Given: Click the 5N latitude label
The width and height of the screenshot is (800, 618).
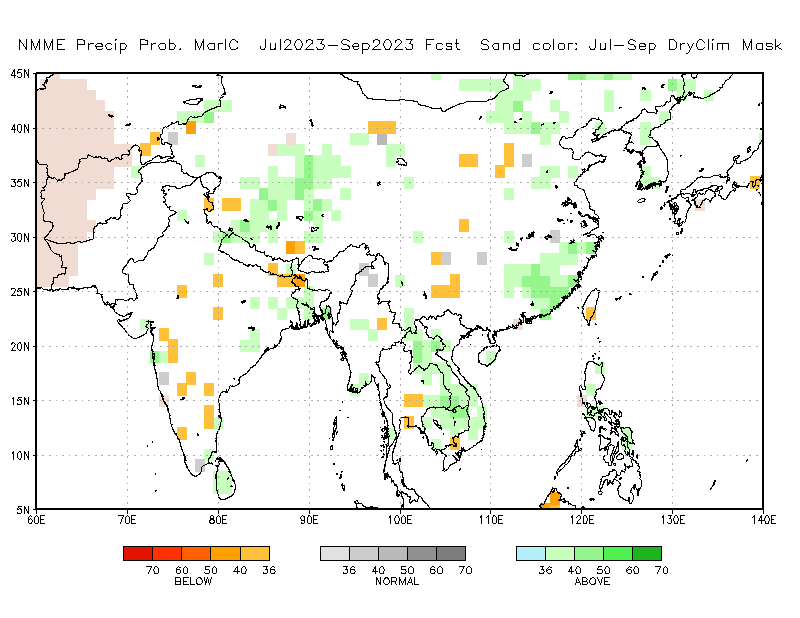Looking at the screenshot, I should point(22,509).
